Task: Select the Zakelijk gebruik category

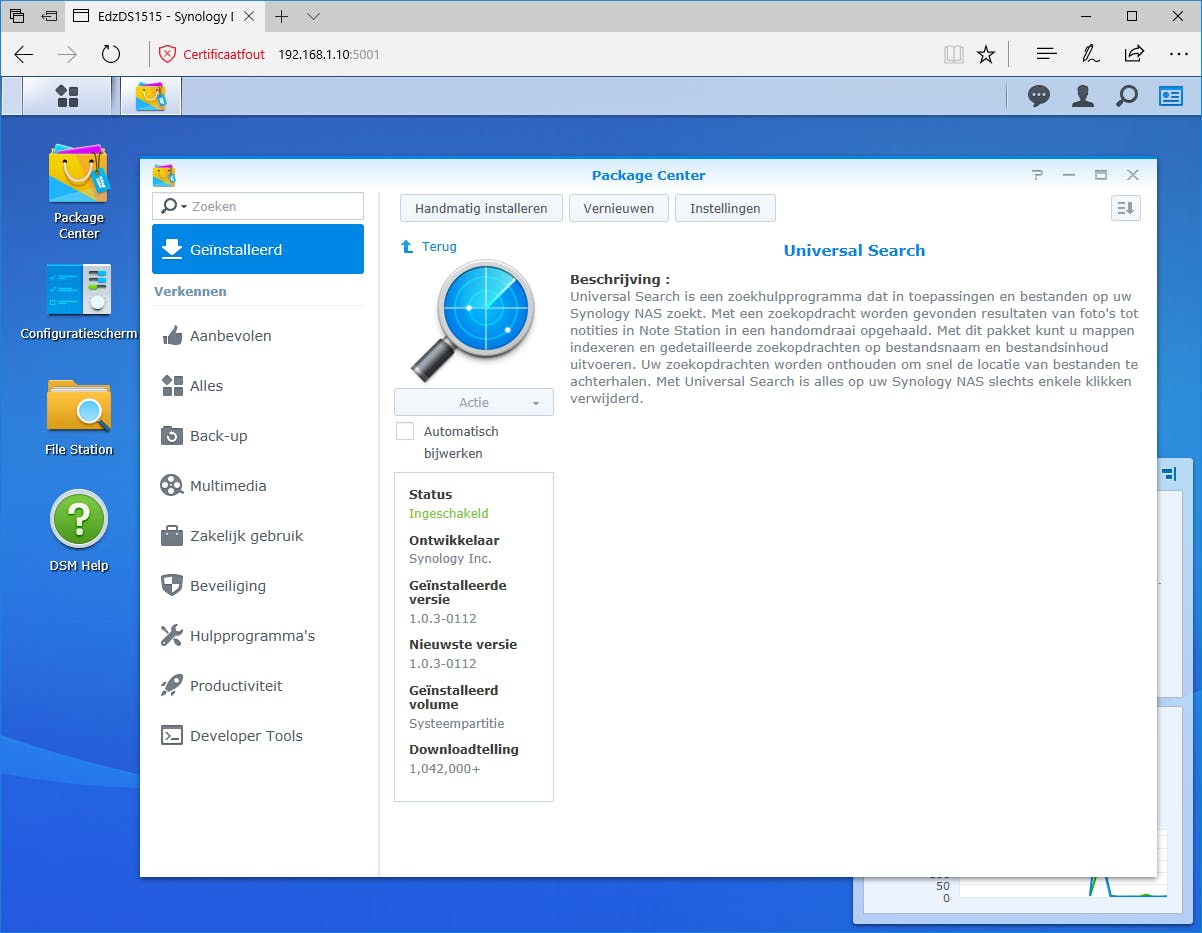Action: click(258, 536)
